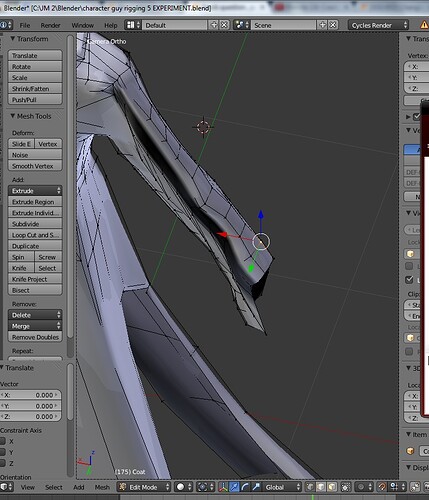The width and height of the screenshot is (429, 500).
Task: Open the Select menu in 3D view header
Action: (54, 487)
